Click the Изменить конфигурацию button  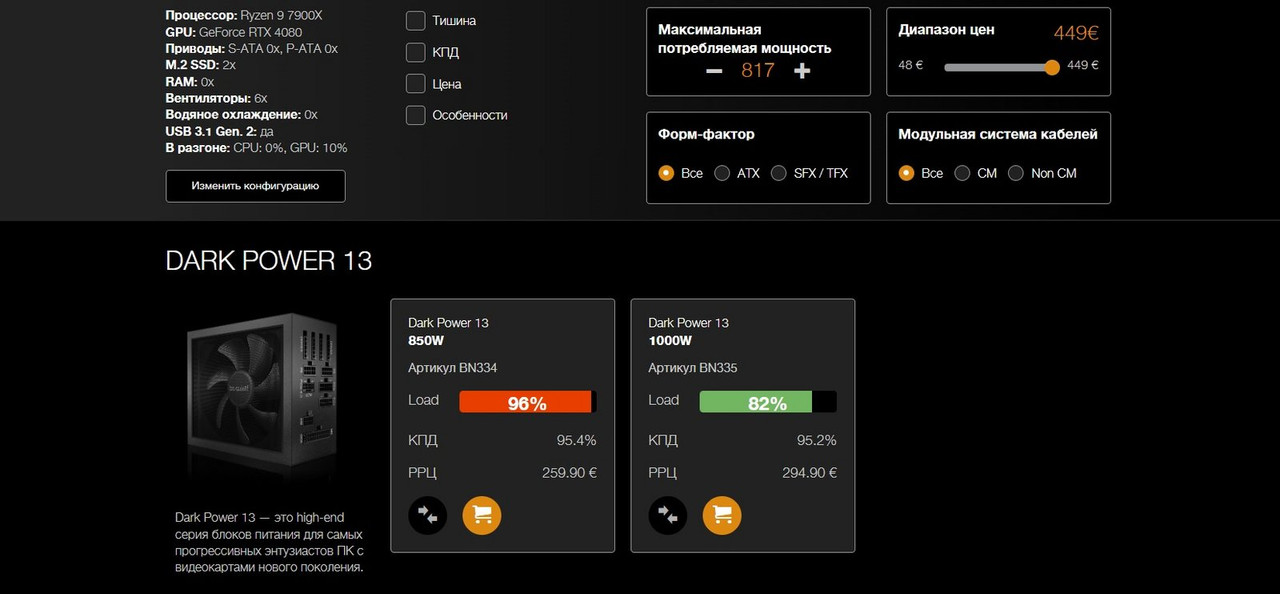click(256, 186)
